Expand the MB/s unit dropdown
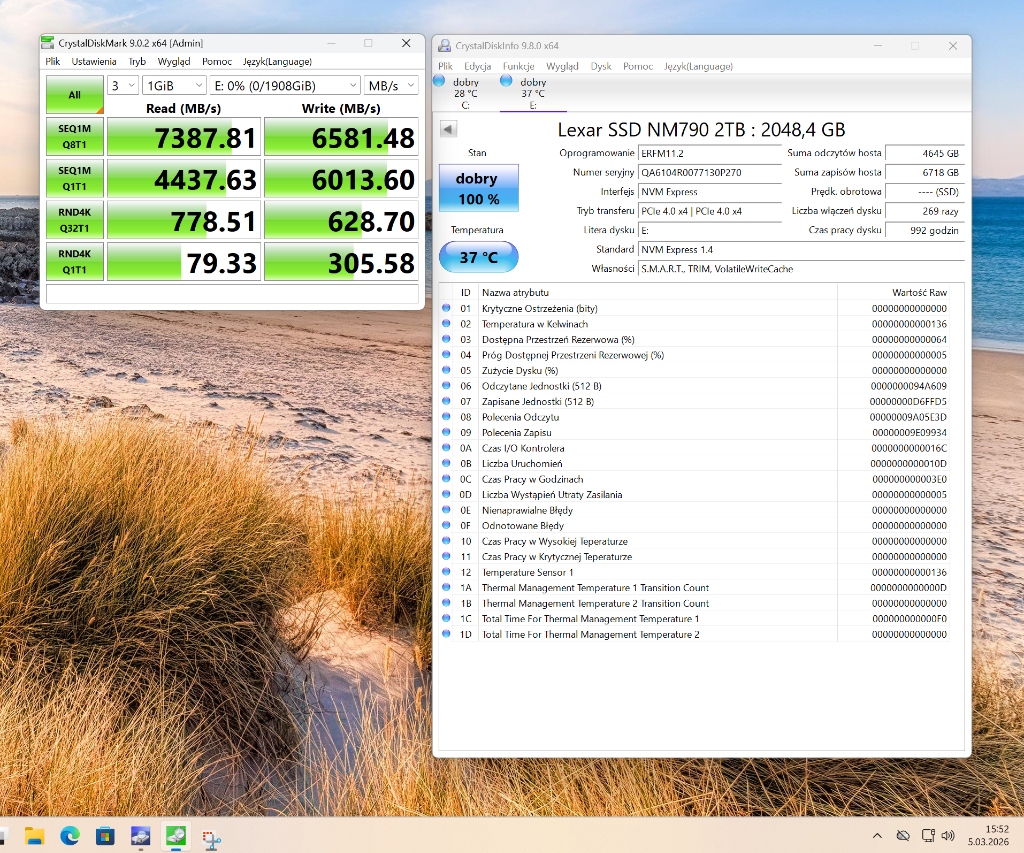Screen dimensions: 1024x853 391,86
